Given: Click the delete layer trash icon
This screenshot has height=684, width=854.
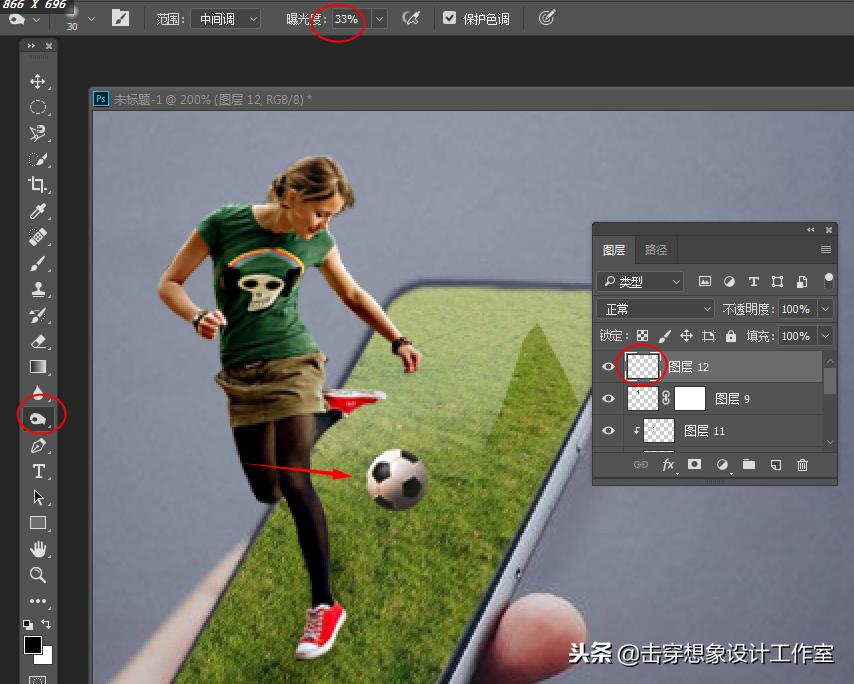Looking at the screenshot, I should pos(802,465).
